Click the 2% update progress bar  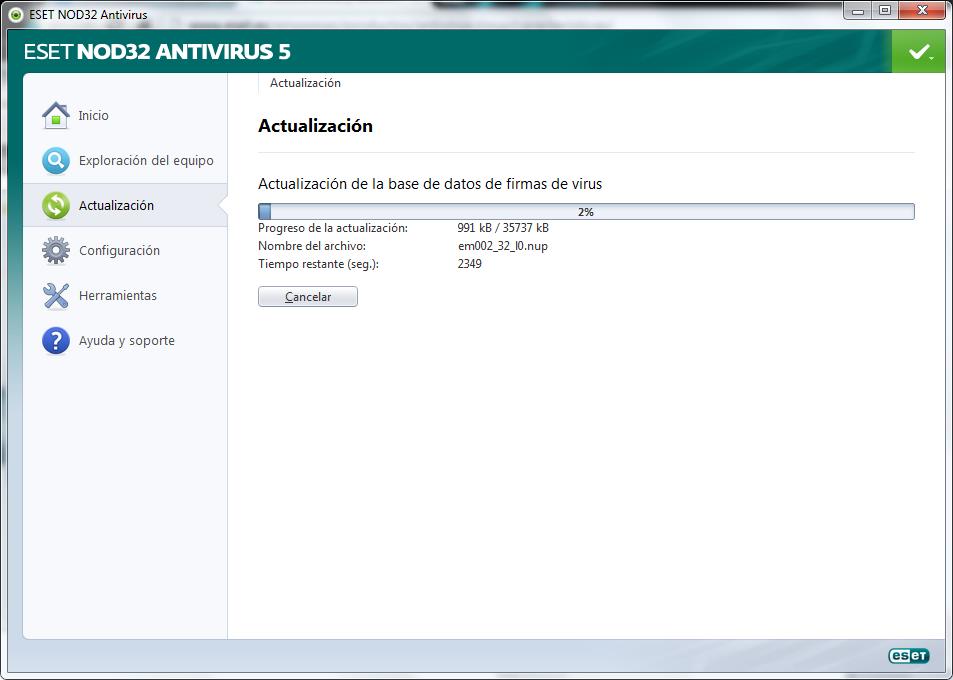(586, 211)
